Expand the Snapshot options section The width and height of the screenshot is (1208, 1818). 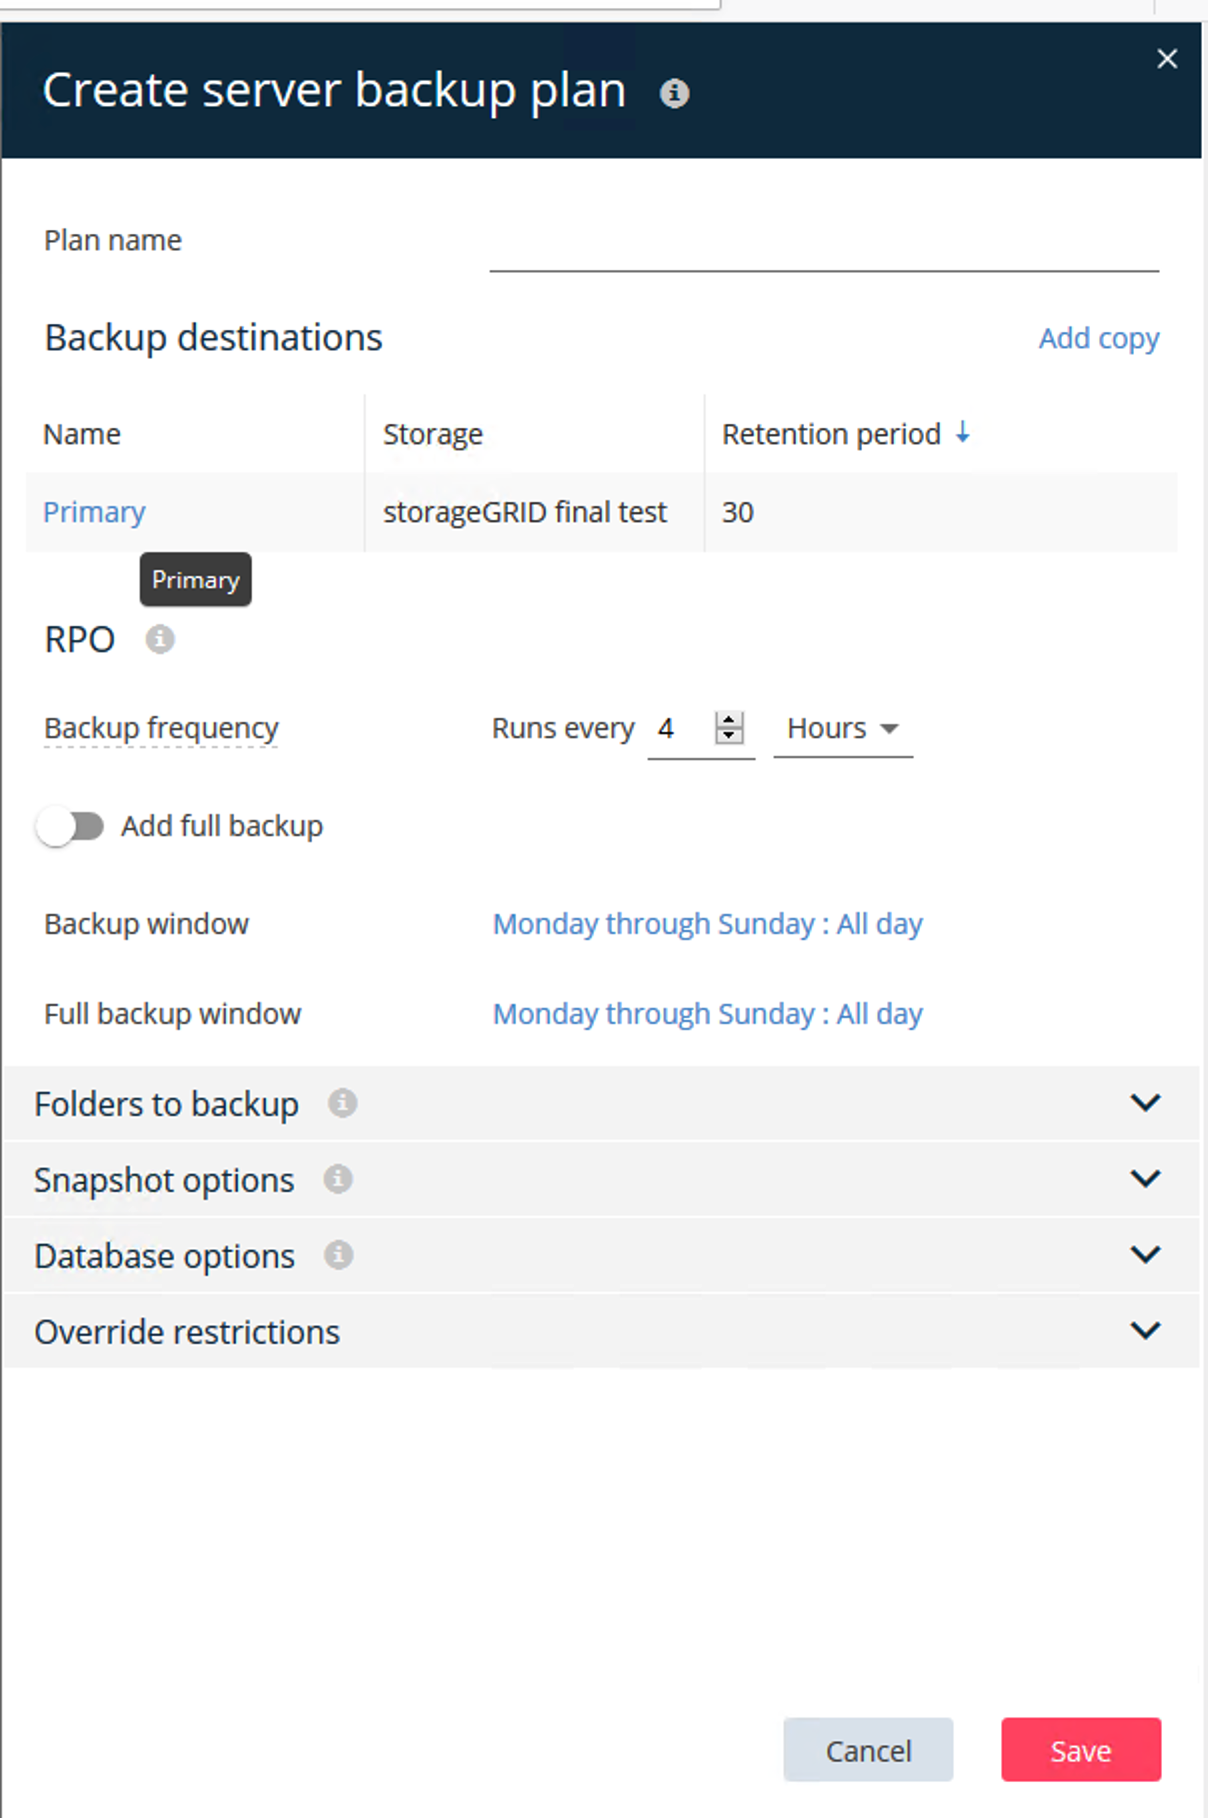coord(1145,1179)
